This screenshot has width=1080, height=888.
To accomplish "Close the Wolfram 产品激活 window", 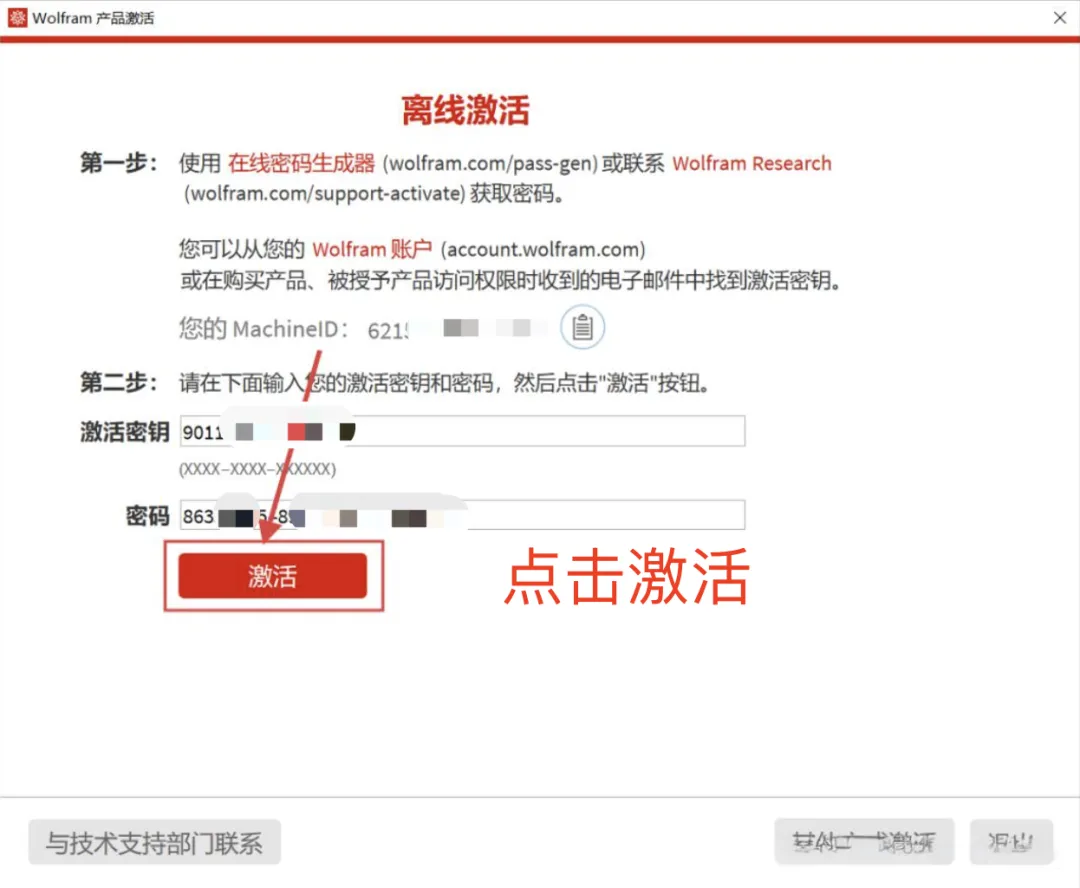I will pyautogui.click(x=1059, y=18).
